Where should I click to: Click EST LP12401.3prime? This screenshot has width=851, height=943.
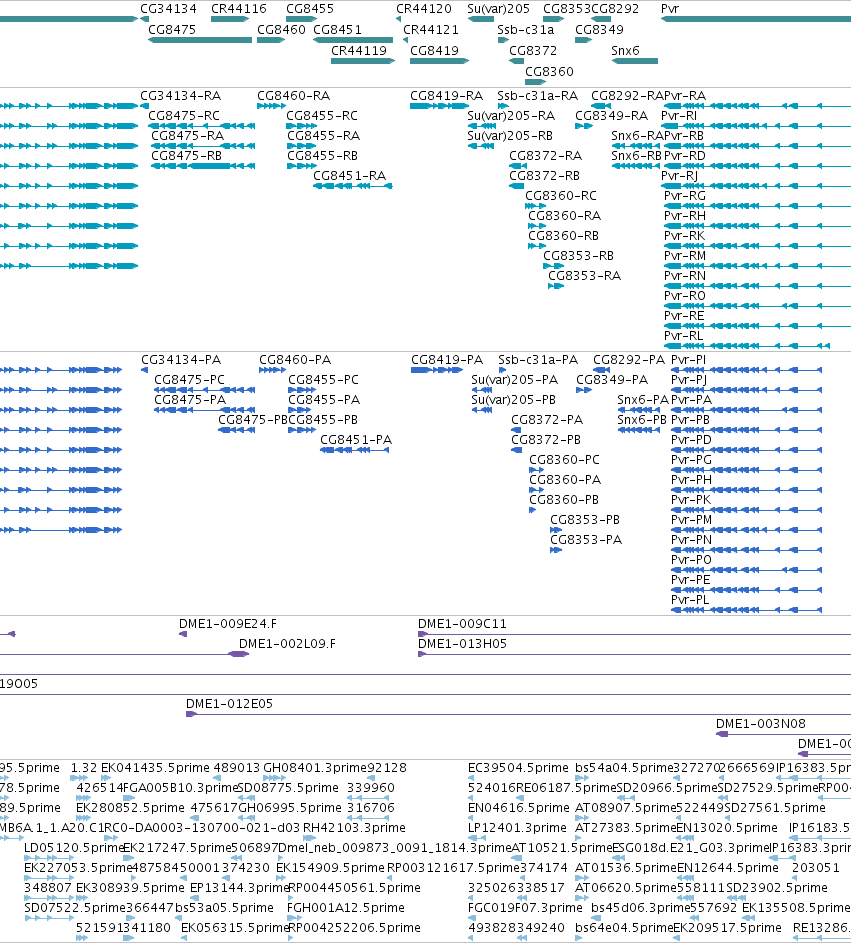(x=517, y=828)
